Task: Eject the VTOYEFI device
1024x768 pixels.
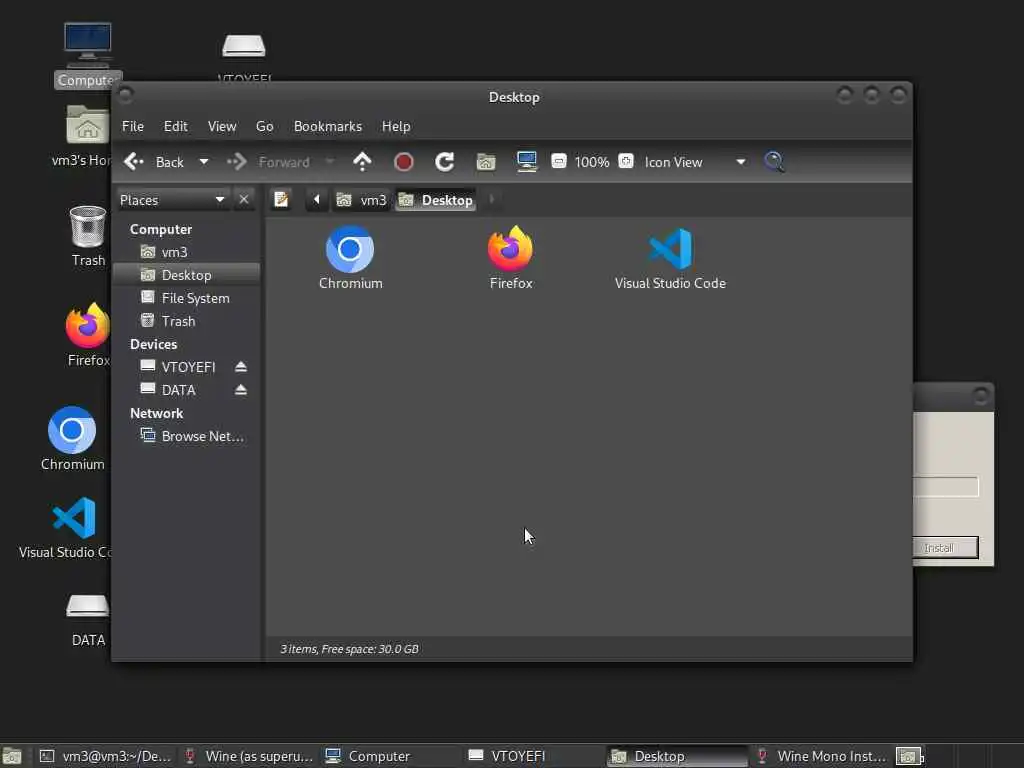Action: point(241,367)
